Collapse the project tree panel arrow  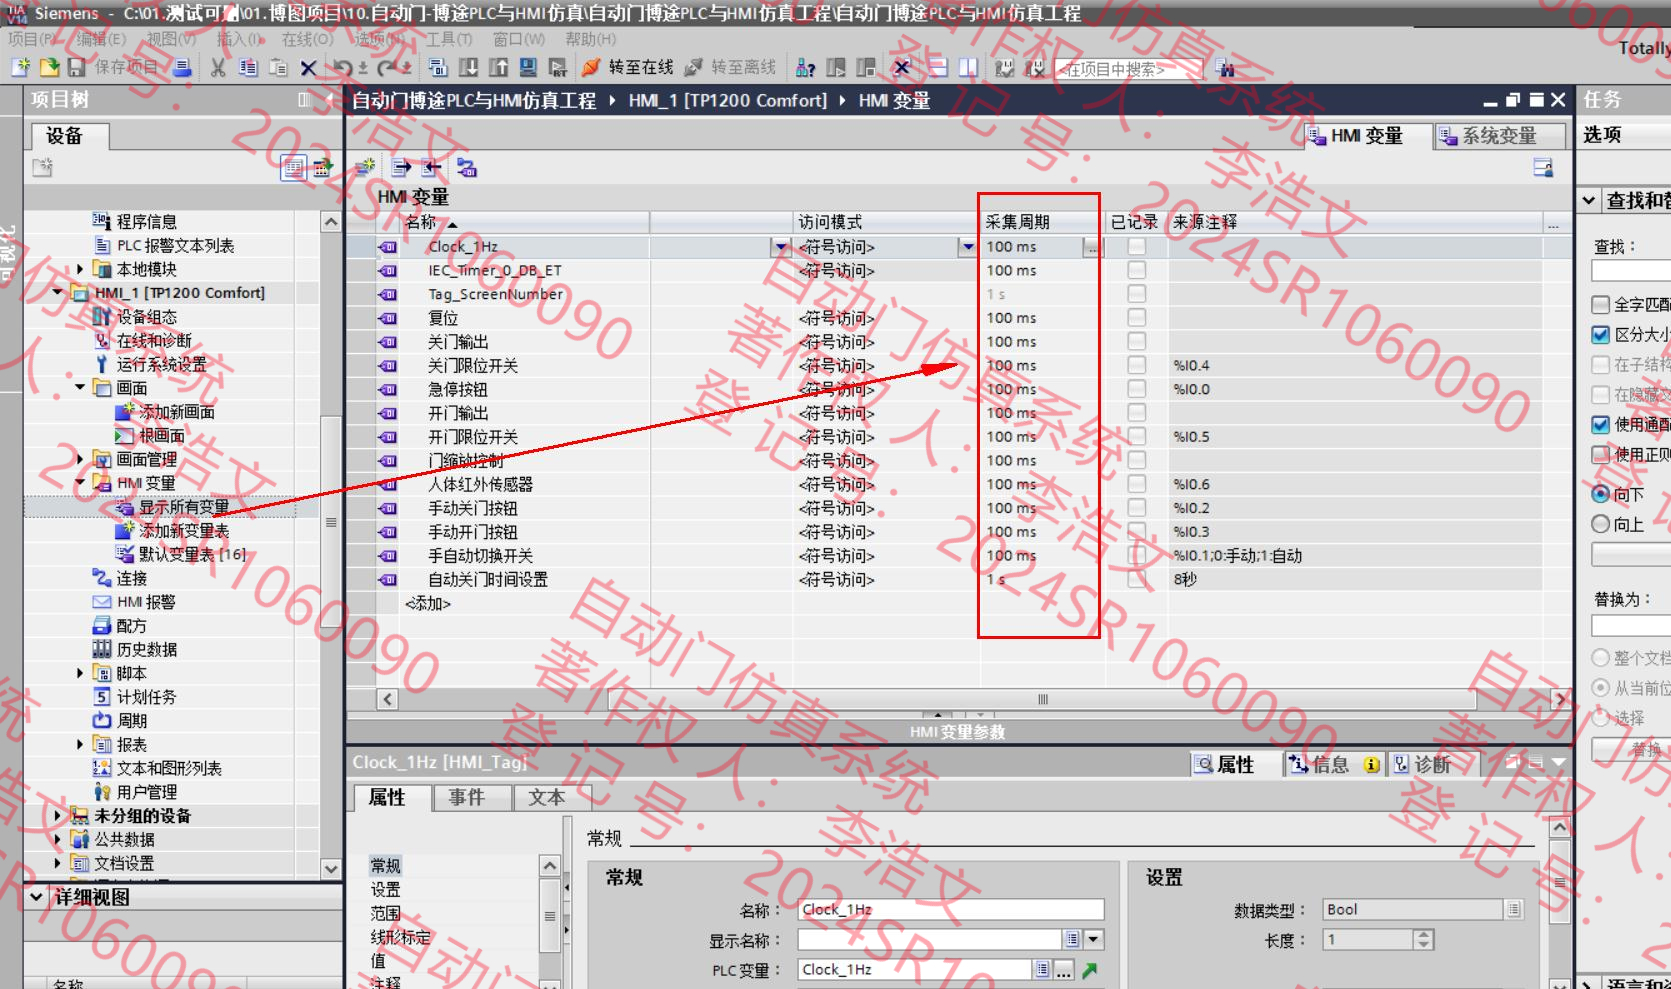(329, 99)
